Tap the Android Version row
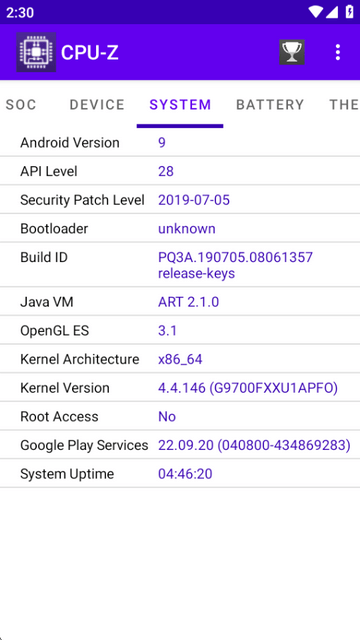Viewport: 360px width, 640px height. pyautogui.click(x=180, y=142)
